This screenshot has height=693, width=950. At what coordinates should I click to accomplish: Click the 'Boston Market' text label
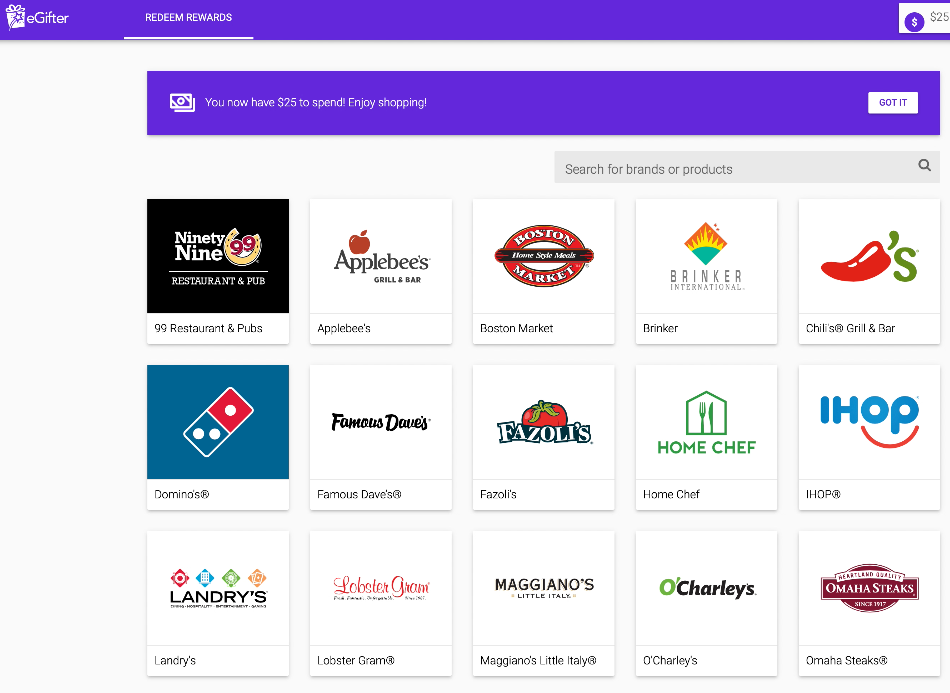[516, 328]
